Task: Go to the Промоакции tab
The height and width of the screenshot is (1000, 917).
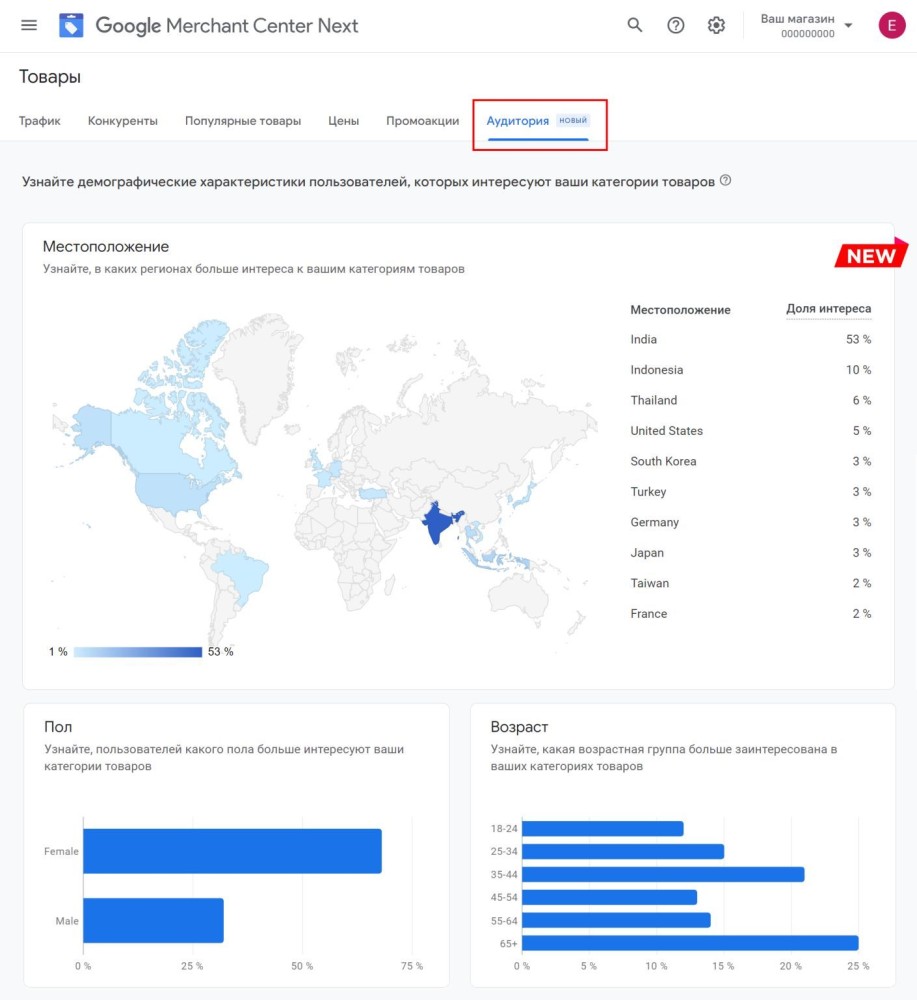Action: click(422, 121)
